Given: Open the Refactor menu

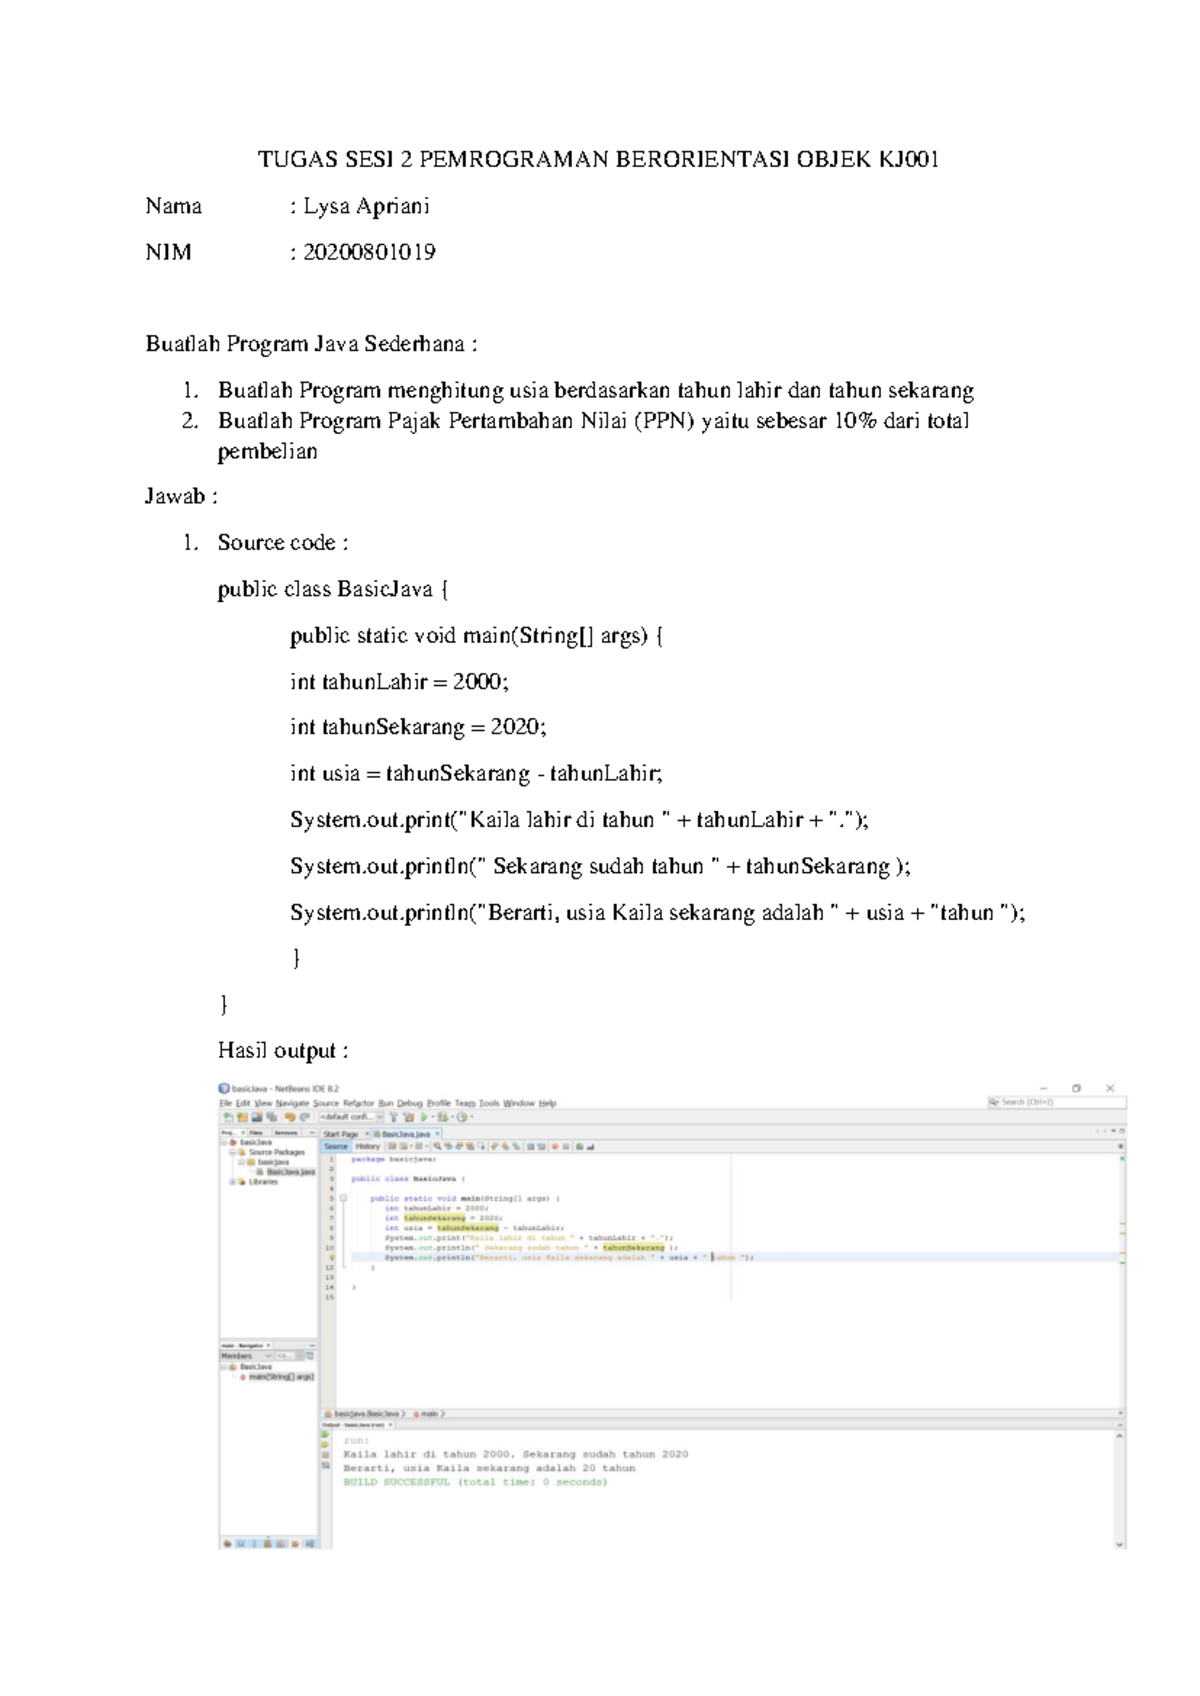Looking at the screenshot, I should click(358, 1103).
